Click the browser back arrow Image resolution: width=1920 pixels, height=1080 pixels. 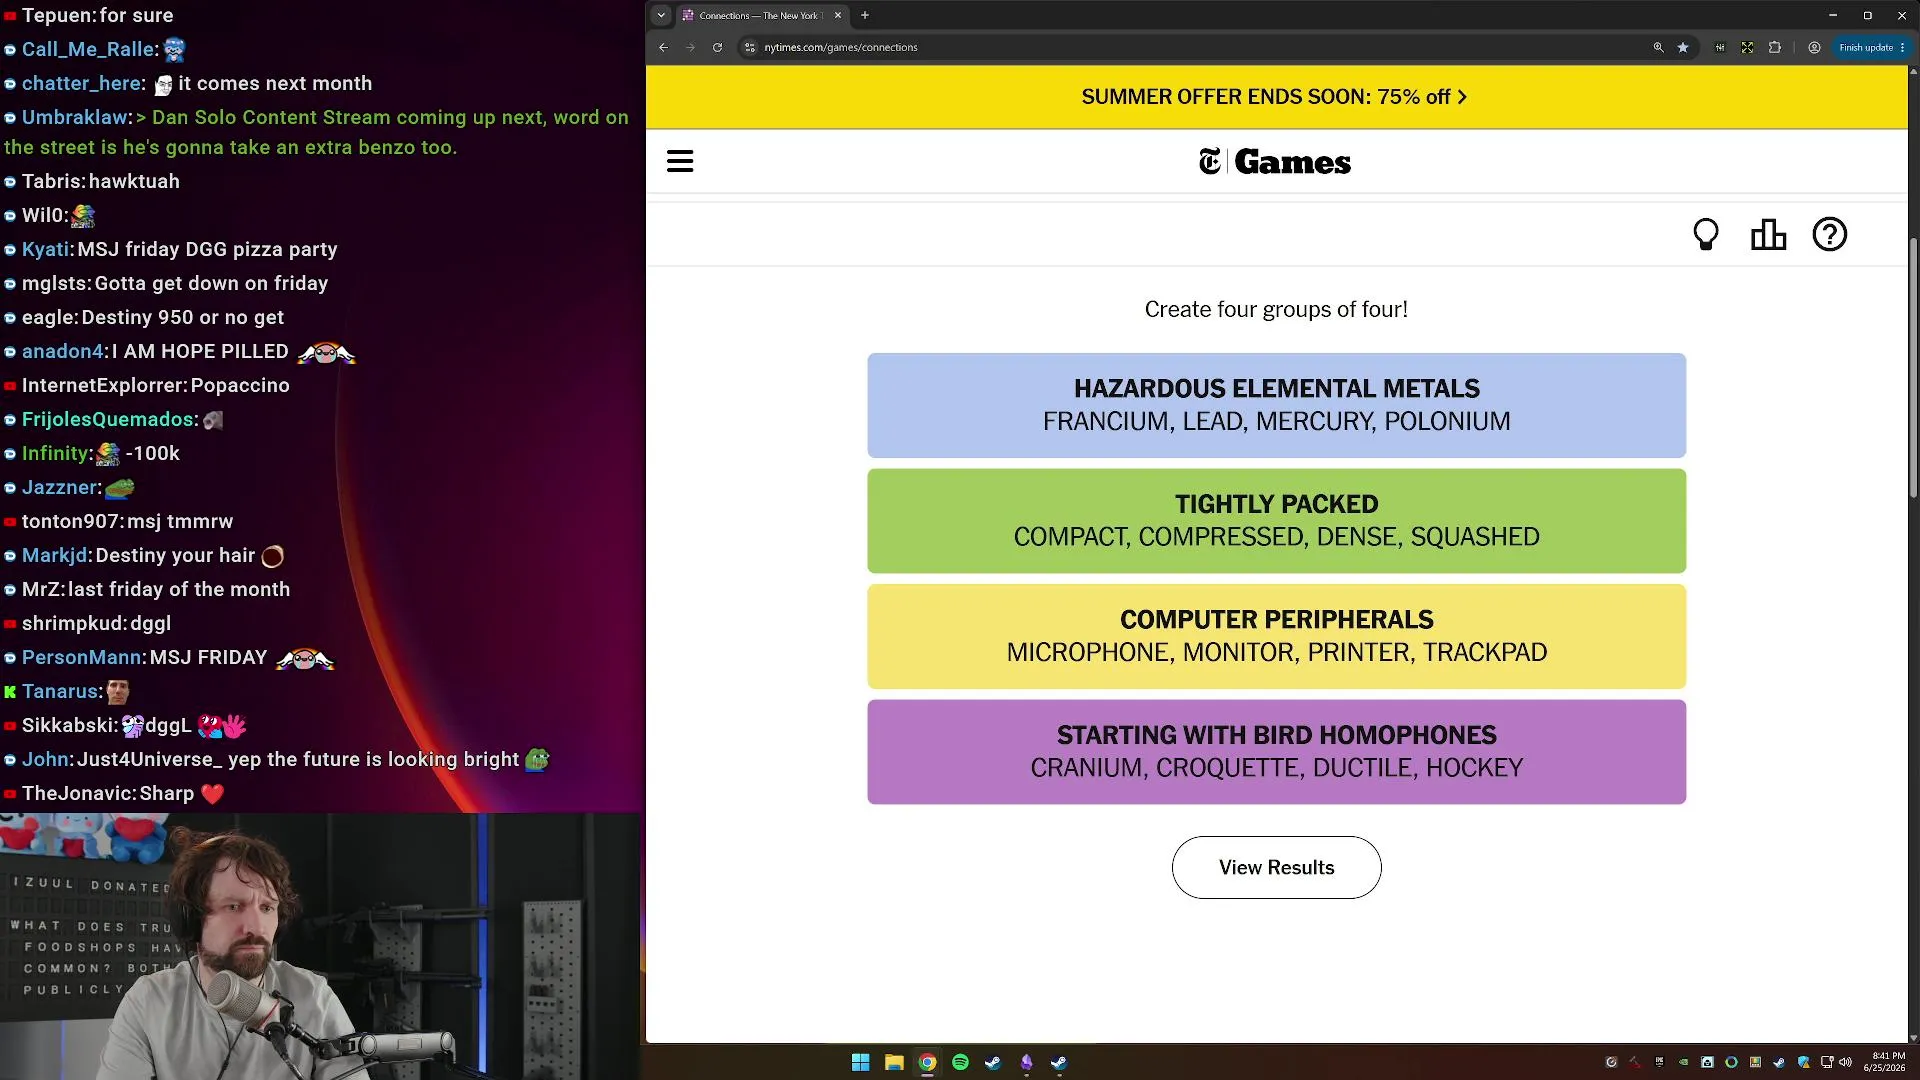[663, 47]
